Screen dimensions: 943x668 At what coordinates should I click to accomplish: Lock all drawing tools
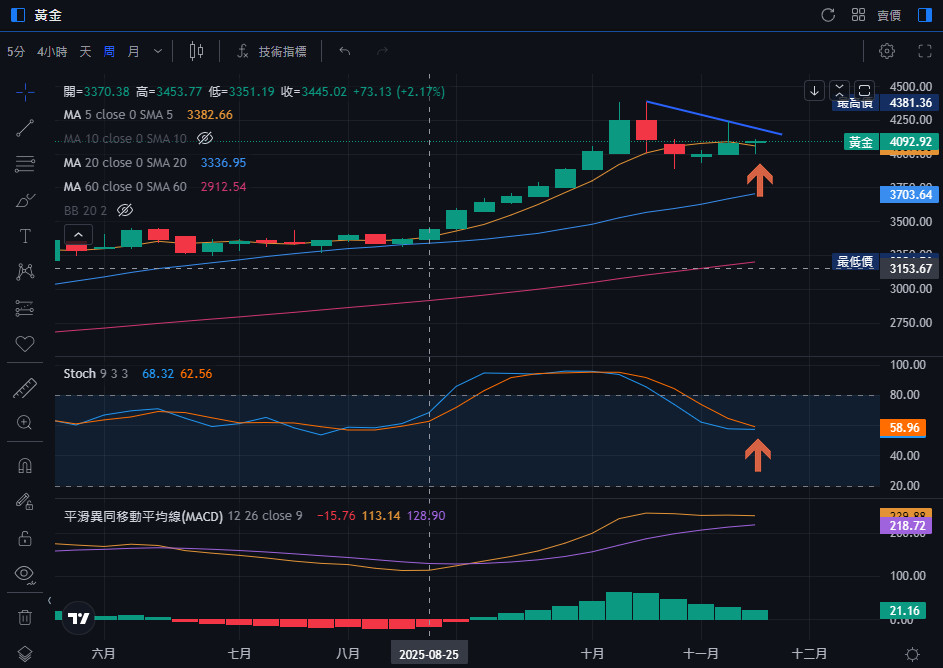[x=25, y=538]
